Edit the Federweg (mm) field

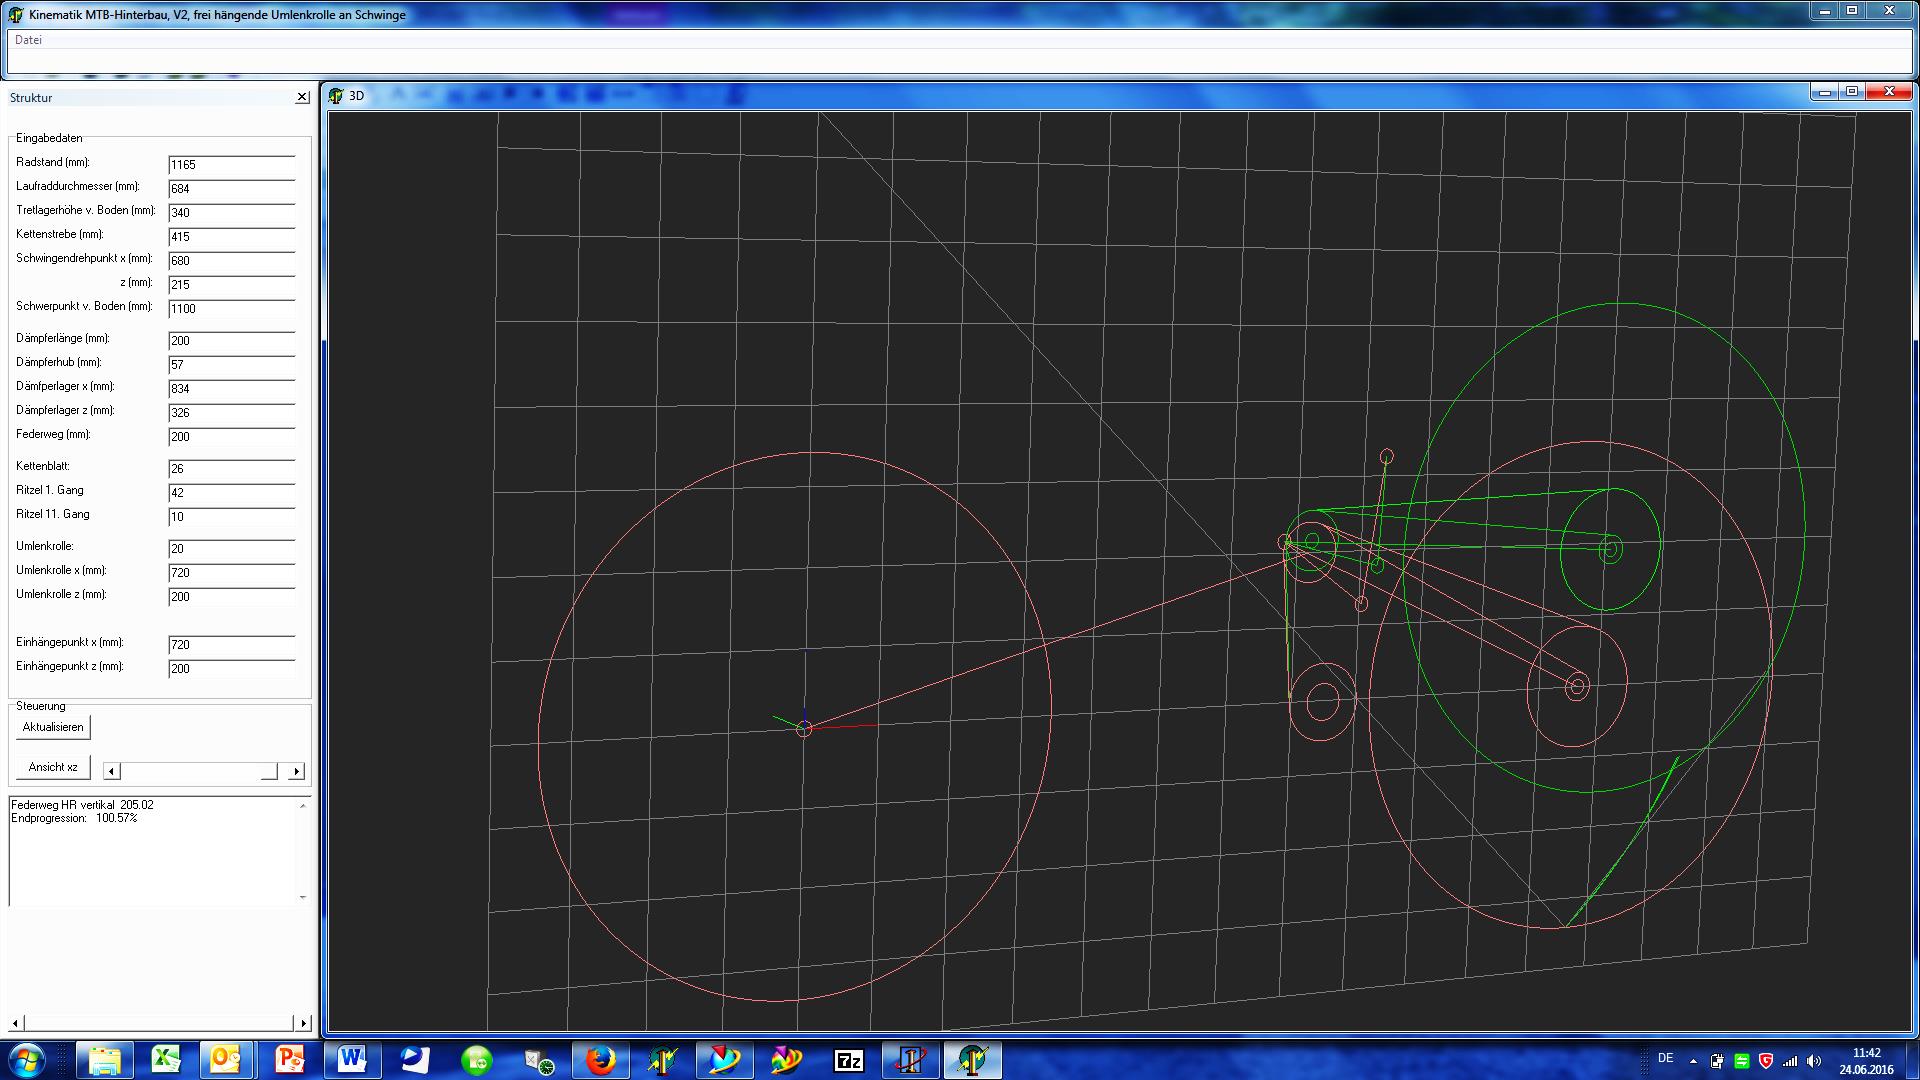click(232, 437)
